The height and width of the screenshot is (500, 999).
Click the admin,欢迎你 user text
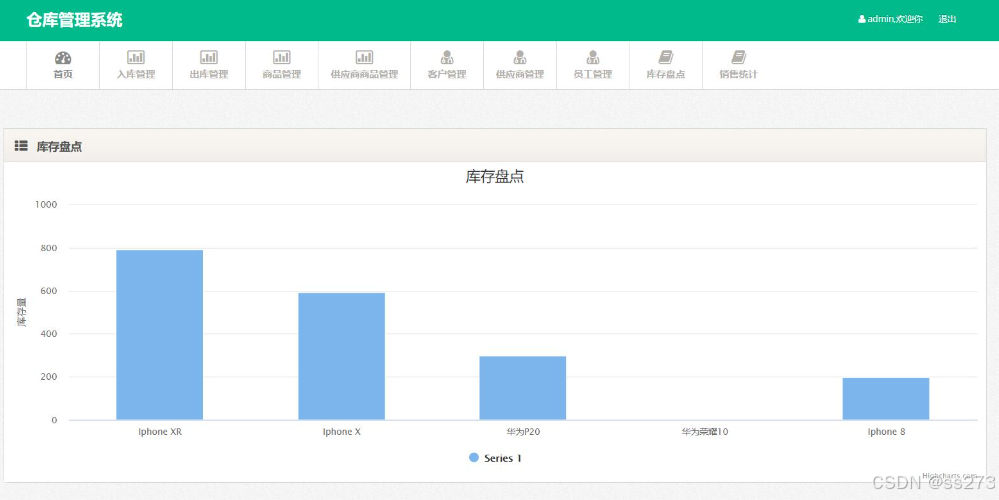pyautogui.click(x=895, y=19)
